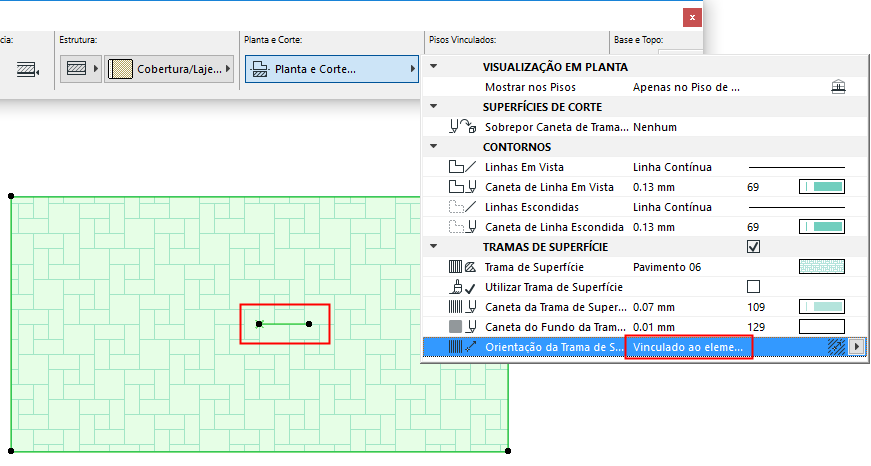Click the fill orientation hatch icon in selected row

[x=836, y=347]
